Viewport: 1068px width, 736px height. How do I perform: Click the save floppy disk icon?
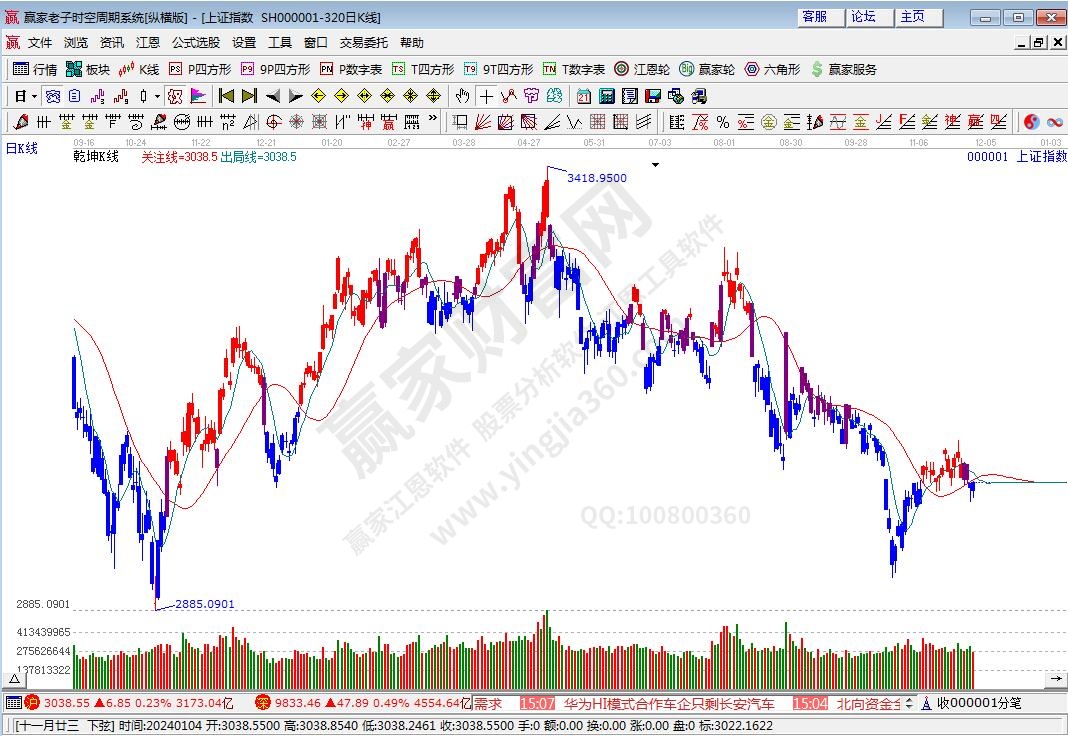tap(652, 96)
